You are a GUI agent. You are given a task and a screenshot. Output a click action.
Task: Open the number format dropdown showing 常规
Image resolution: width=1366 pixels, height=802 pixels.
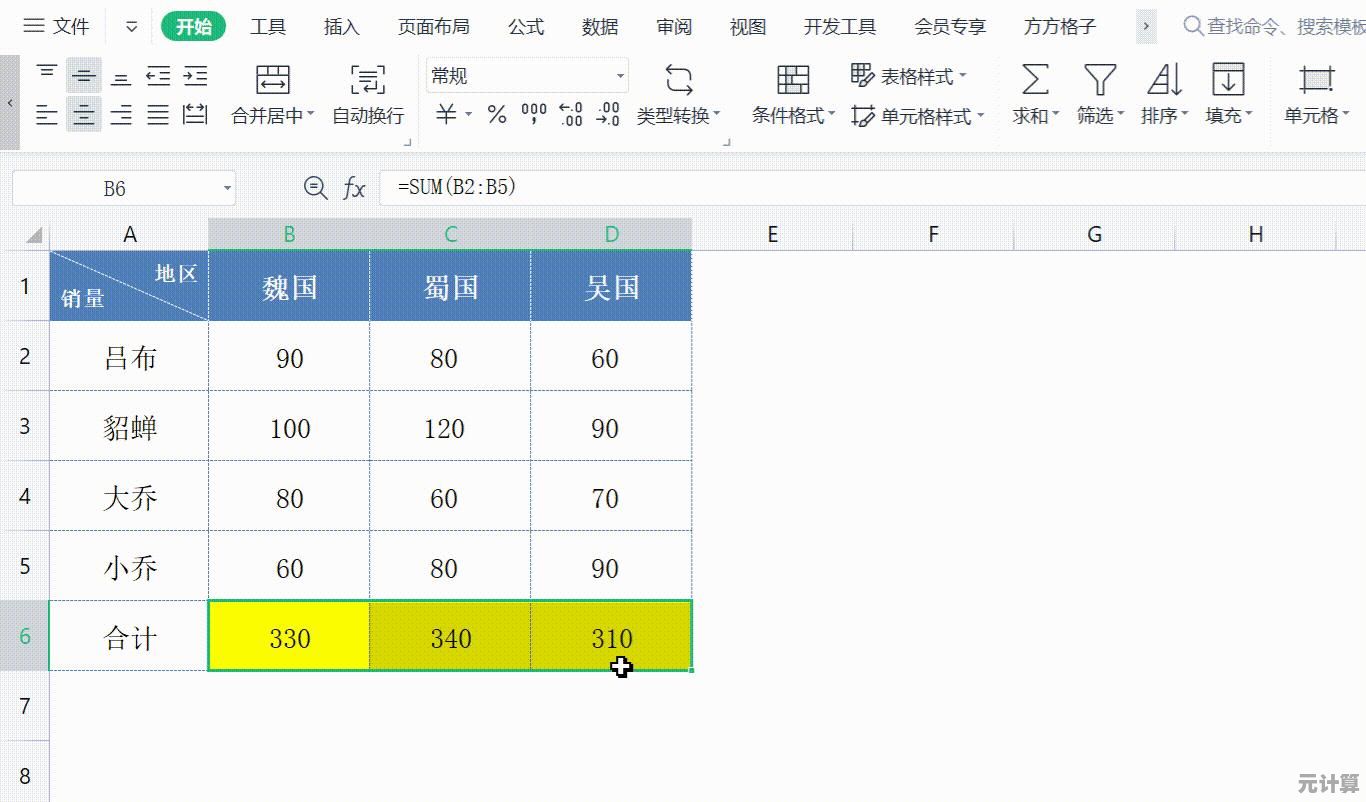[620, 75]
